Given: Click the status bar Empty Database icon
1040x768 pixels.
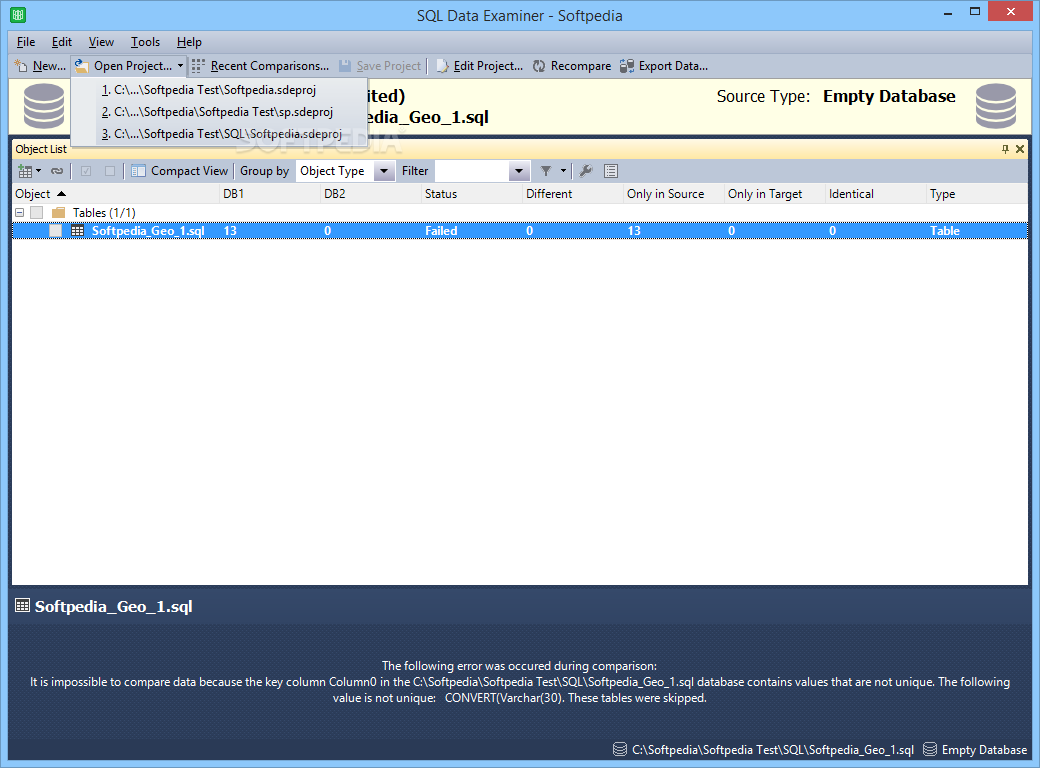Looking at the screenshot, I should pyautogui.click(x=930, y=749).
